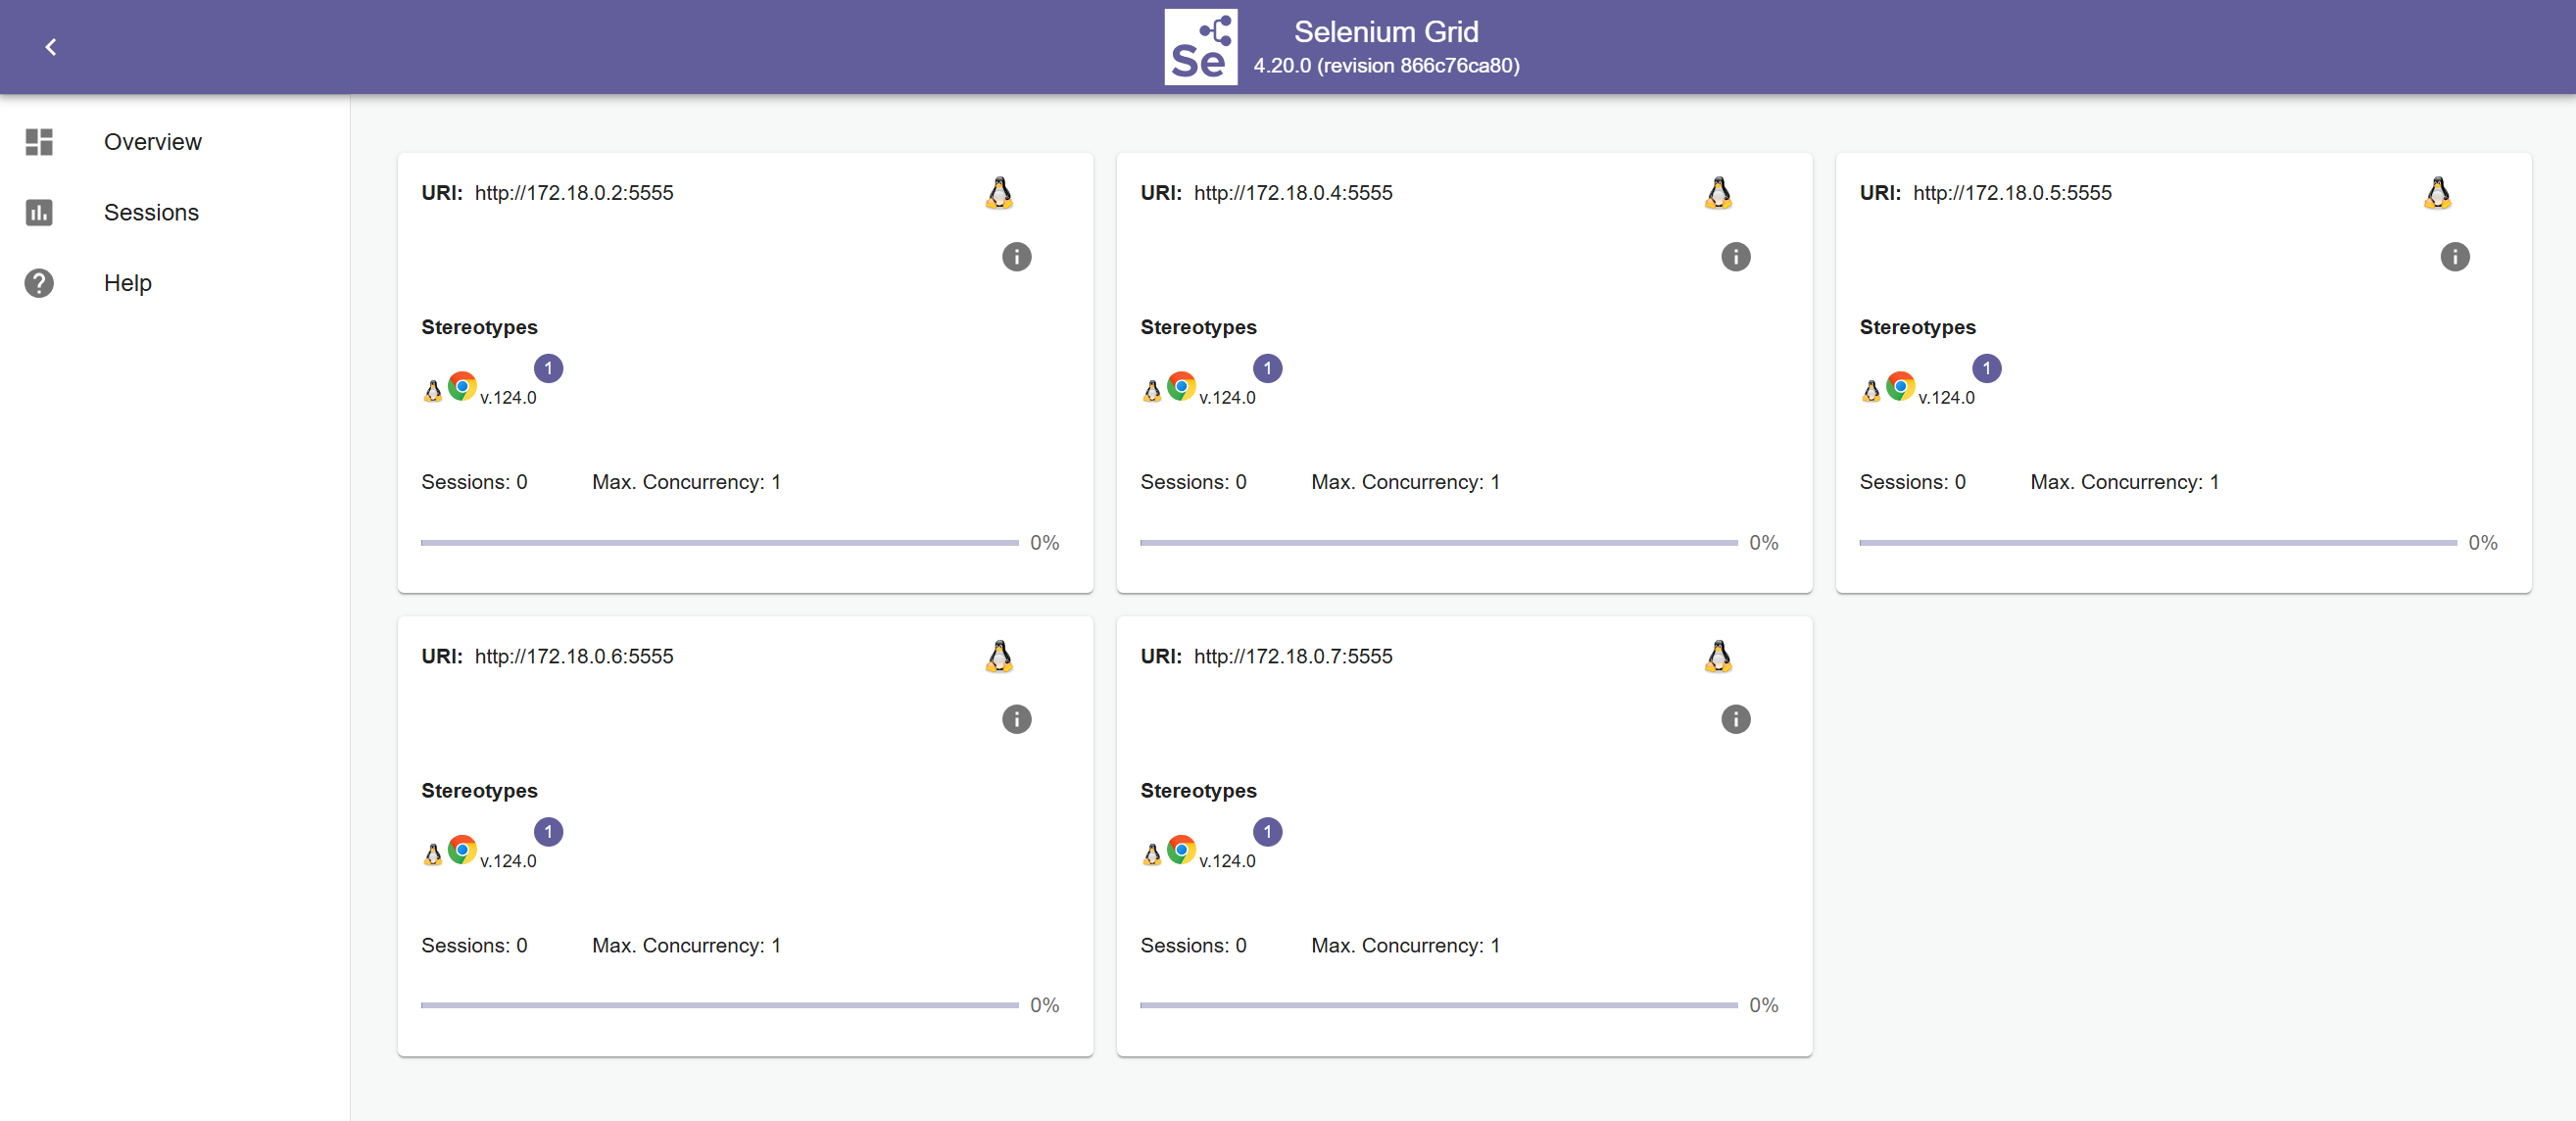Click the usage progress bar for 172.18.0.5
This screenshot has width=2576, height=1121.
point(2157,542)
